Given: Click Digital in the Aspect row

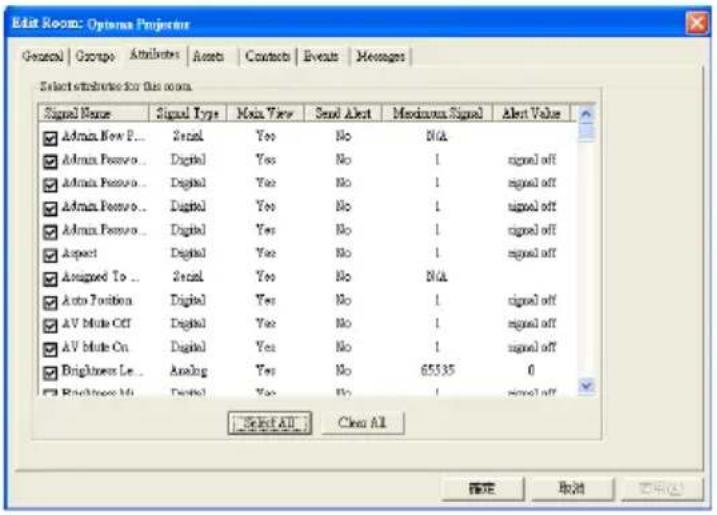Looking at the screenshot, I should 188,253.
